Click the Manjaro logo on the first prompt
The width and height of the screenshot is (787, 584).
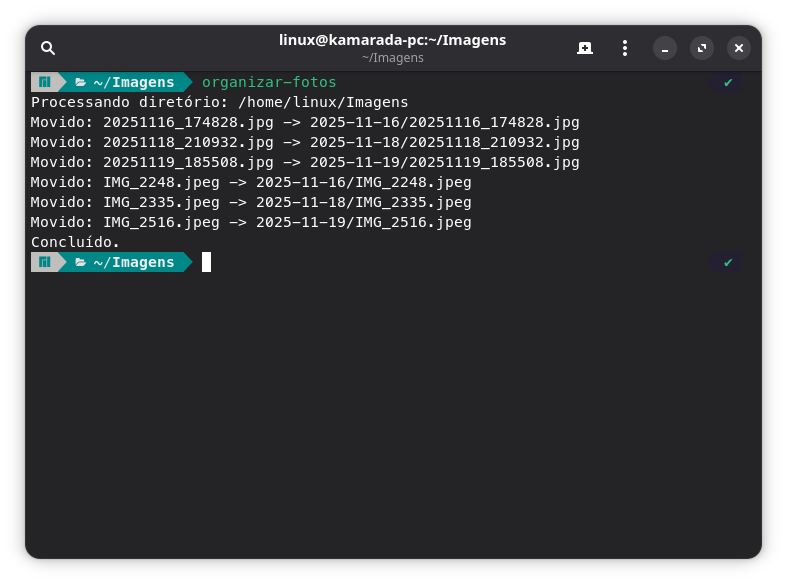click(x=44, y=82)
